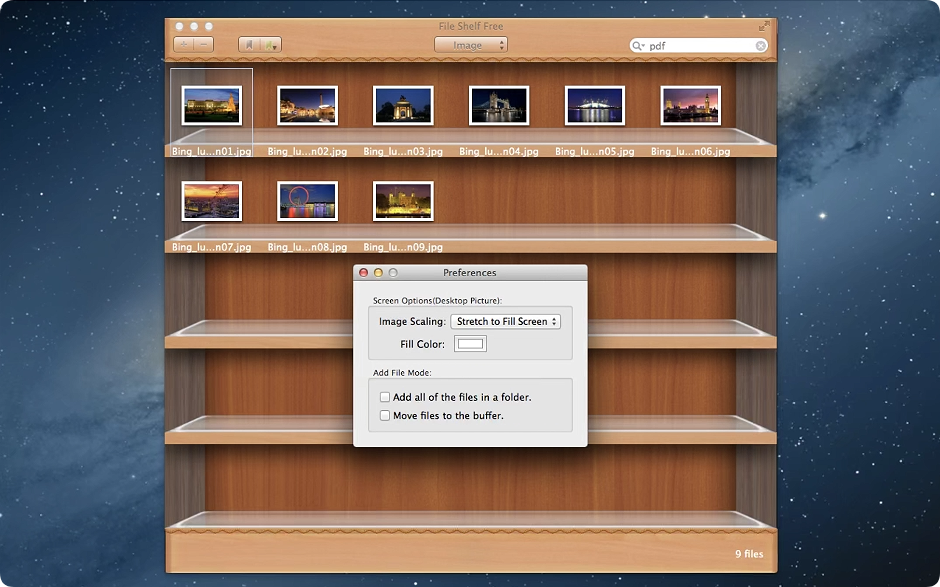Close the Preferences window
The width and height of the screenshot is (940, 587).
pyautogui.click(x=363, y=273)
